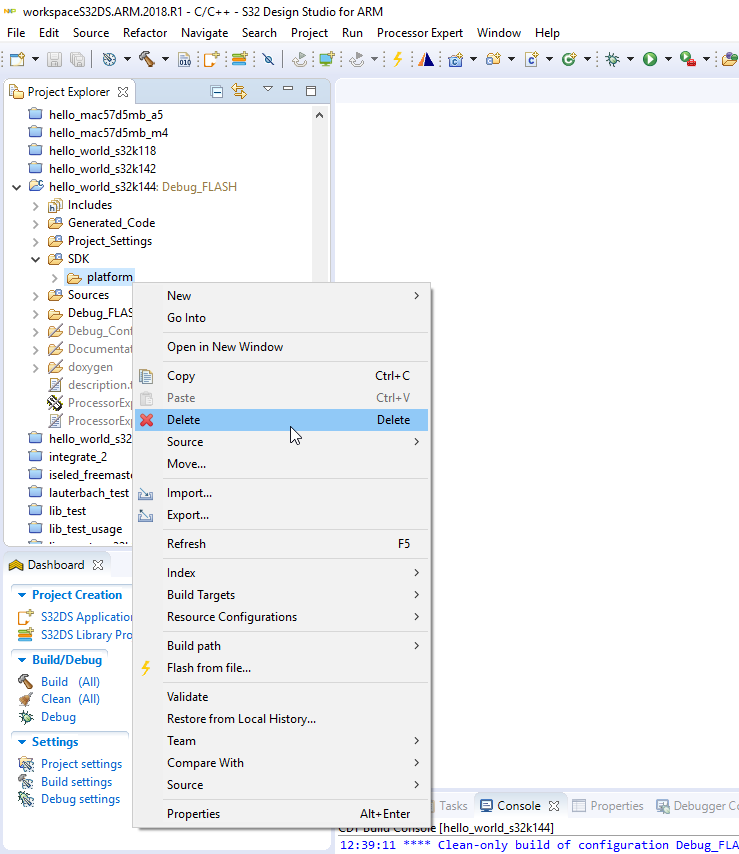The image size is (739, 854).
Task: Click the new source folder toolbar icon
Action: [x=493, y=59]
